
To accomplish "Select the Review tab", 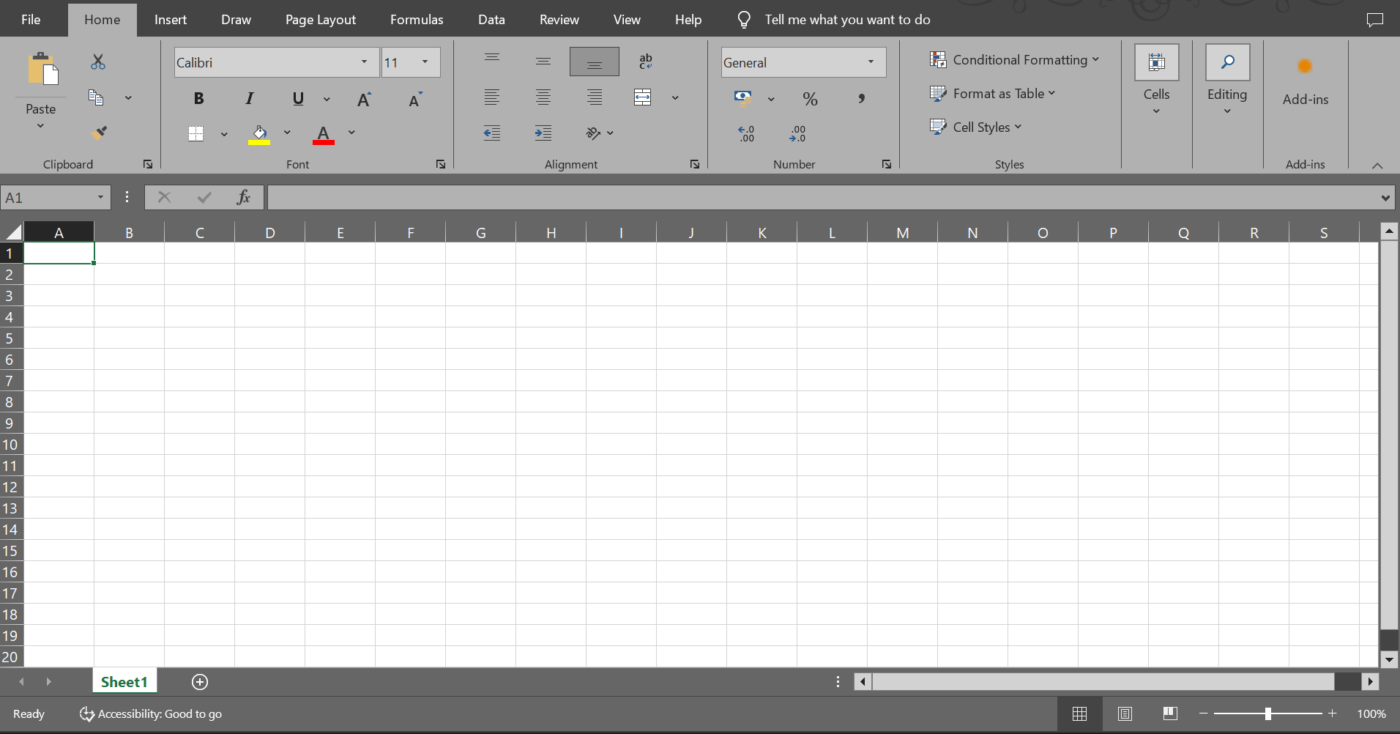I will click(559, 20).
